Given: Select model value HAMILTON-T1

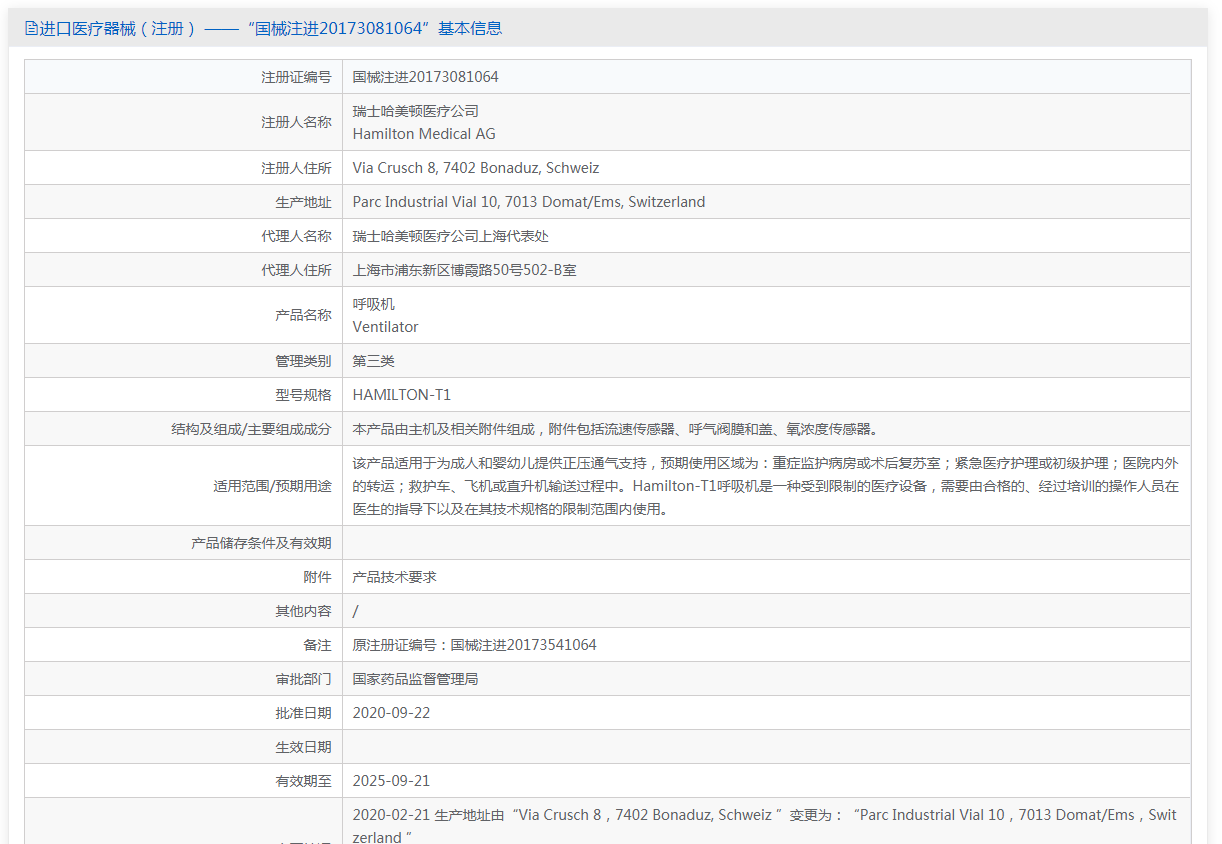Looking at the screenshot, I should pyautogui.click(x=402, y=395).
